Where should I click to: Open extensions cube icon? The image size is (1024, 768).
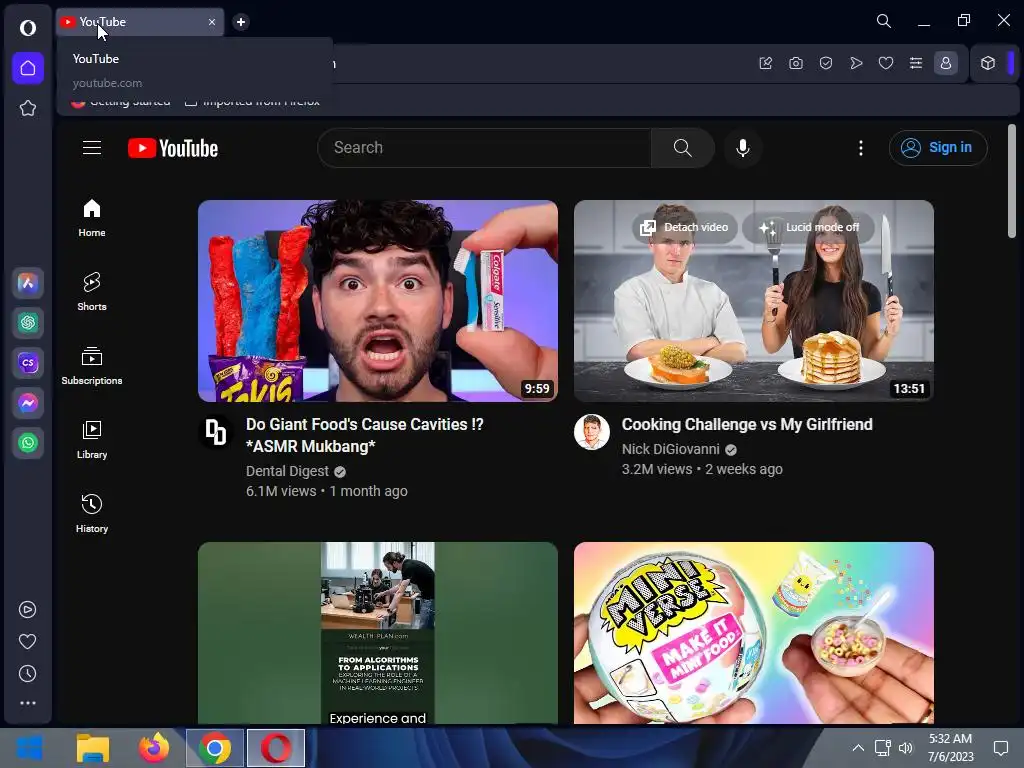[988, 63]
